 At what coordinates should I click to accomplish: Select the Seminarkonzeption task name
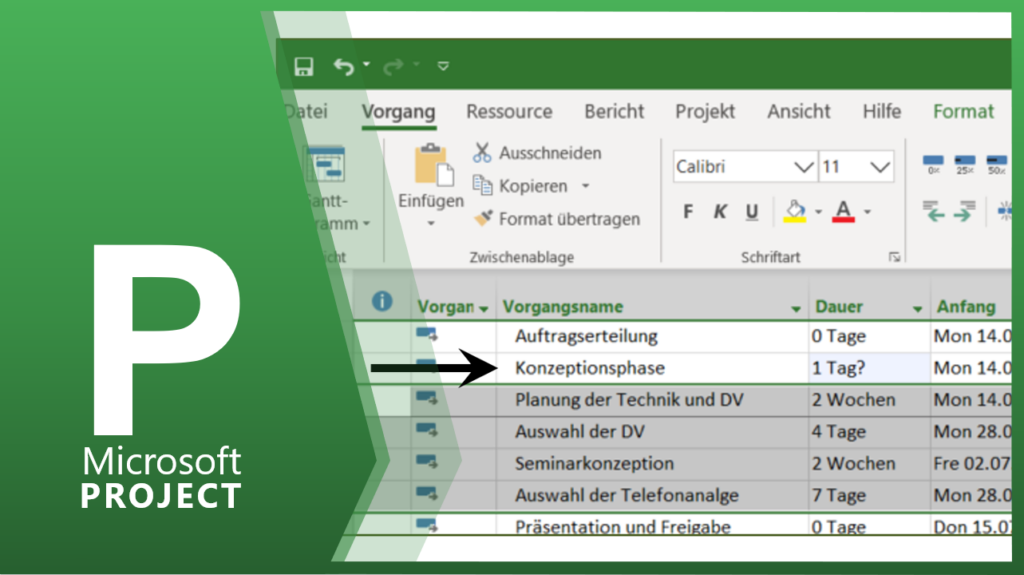click(594, 464)
